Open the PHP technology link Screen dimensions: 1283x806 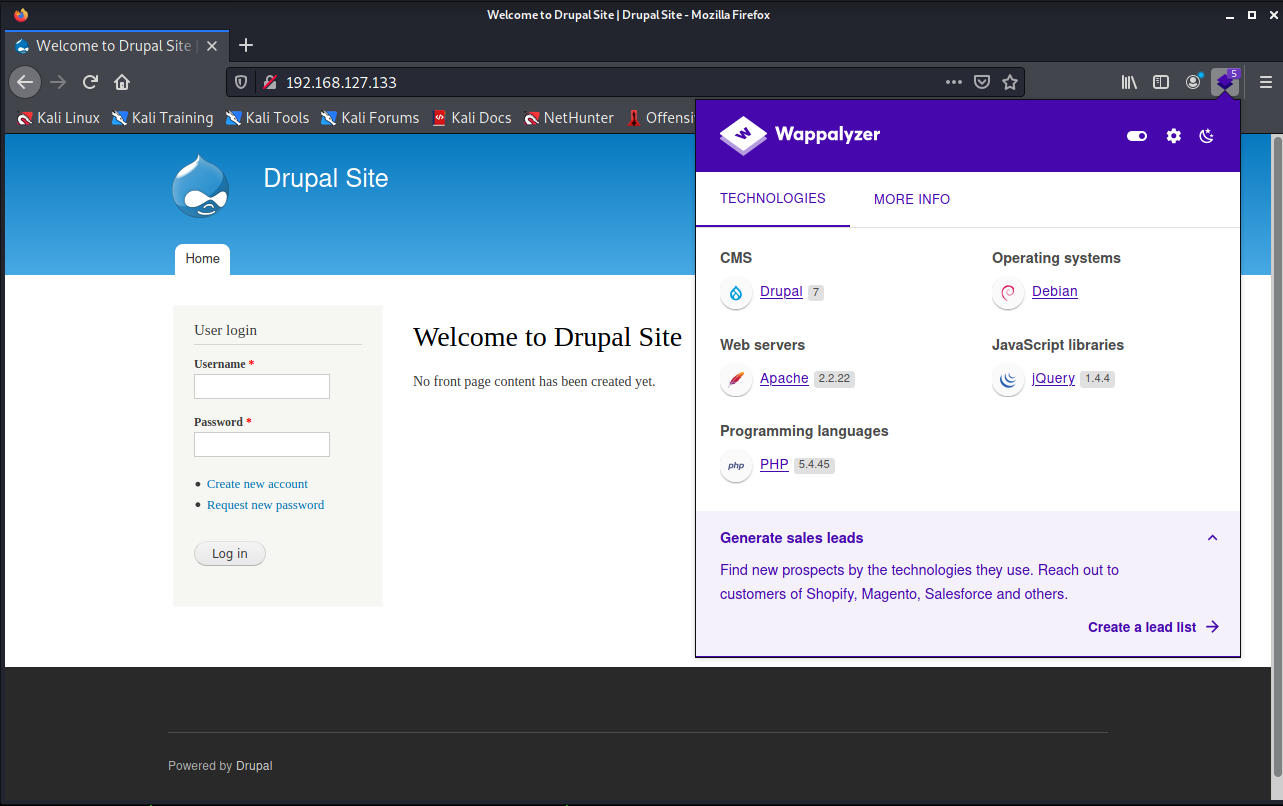[774, 465]
